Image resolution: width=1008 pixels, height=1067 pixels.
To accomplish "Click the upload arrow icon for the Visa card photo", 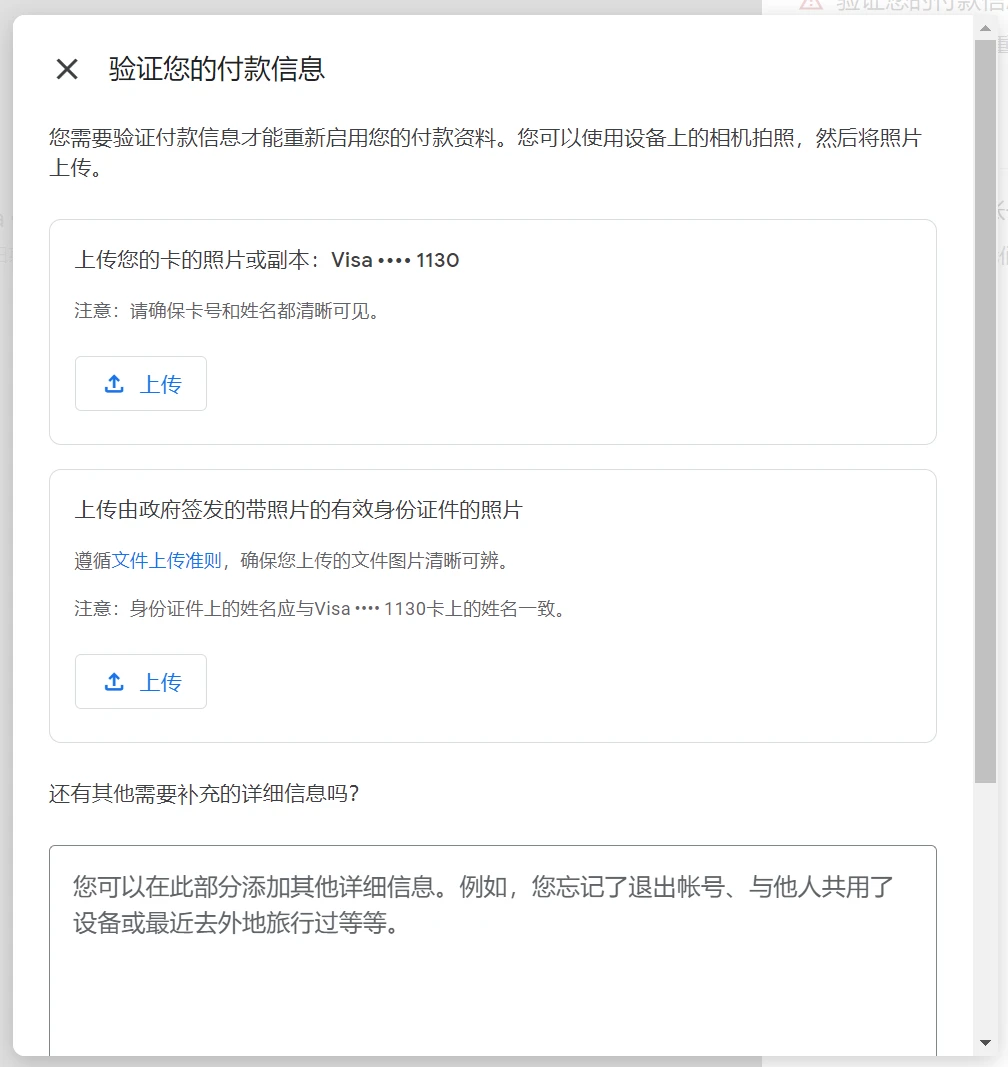I will click(x=115, y=384).
